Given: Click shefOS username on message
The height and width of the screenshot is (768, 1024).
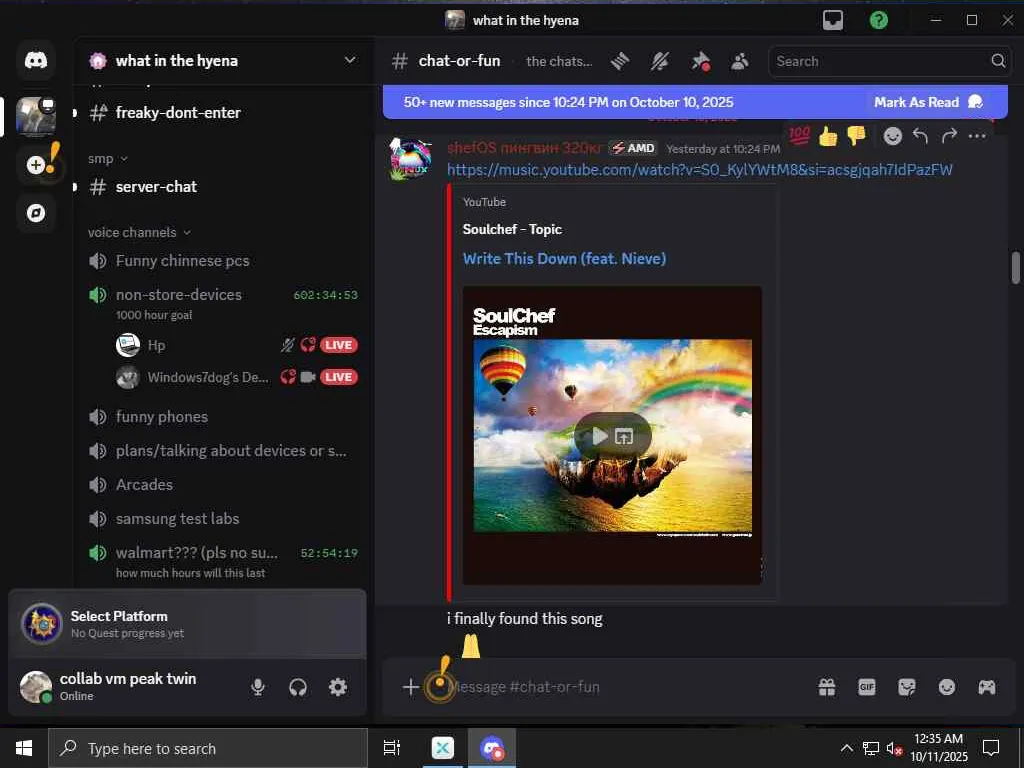Looking at the screenshot, I should (524, 148).
